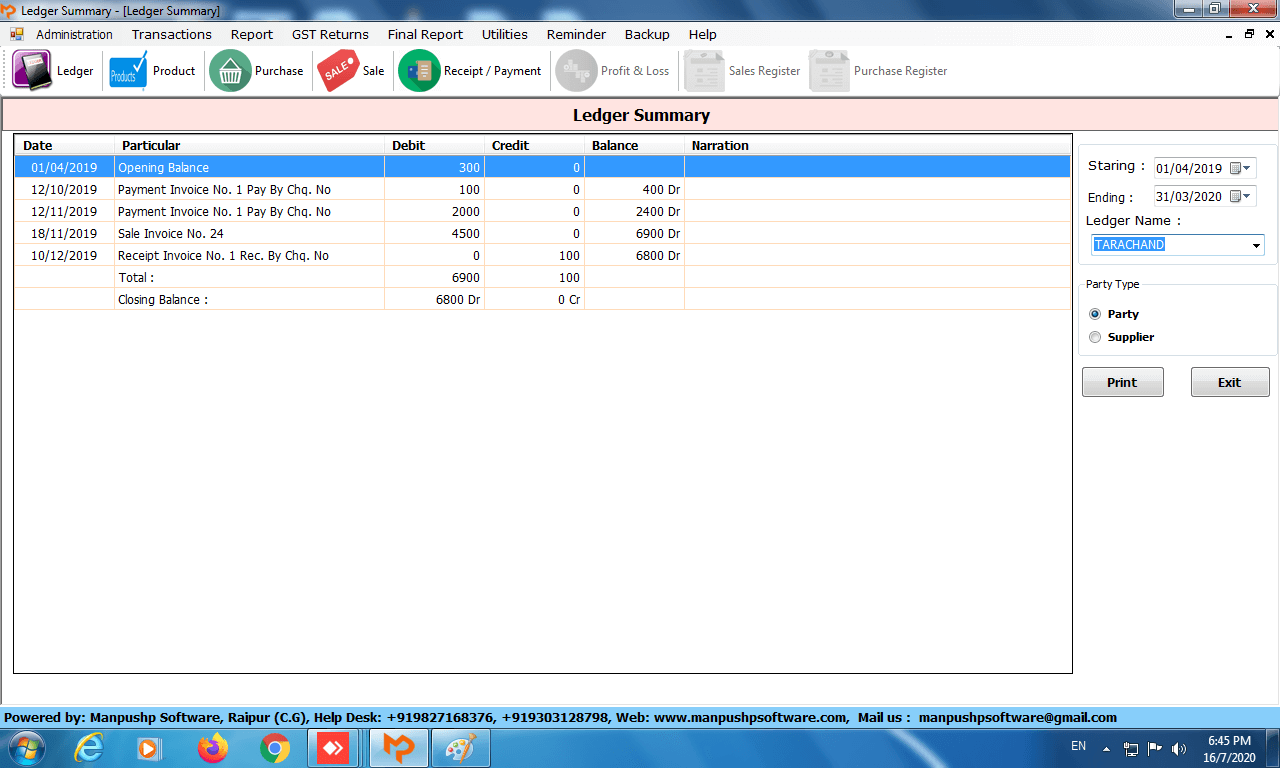The height and width of the screenshot is (768, 1280).
Task: Click the Exit button
Action: [x=1229, y=382]
